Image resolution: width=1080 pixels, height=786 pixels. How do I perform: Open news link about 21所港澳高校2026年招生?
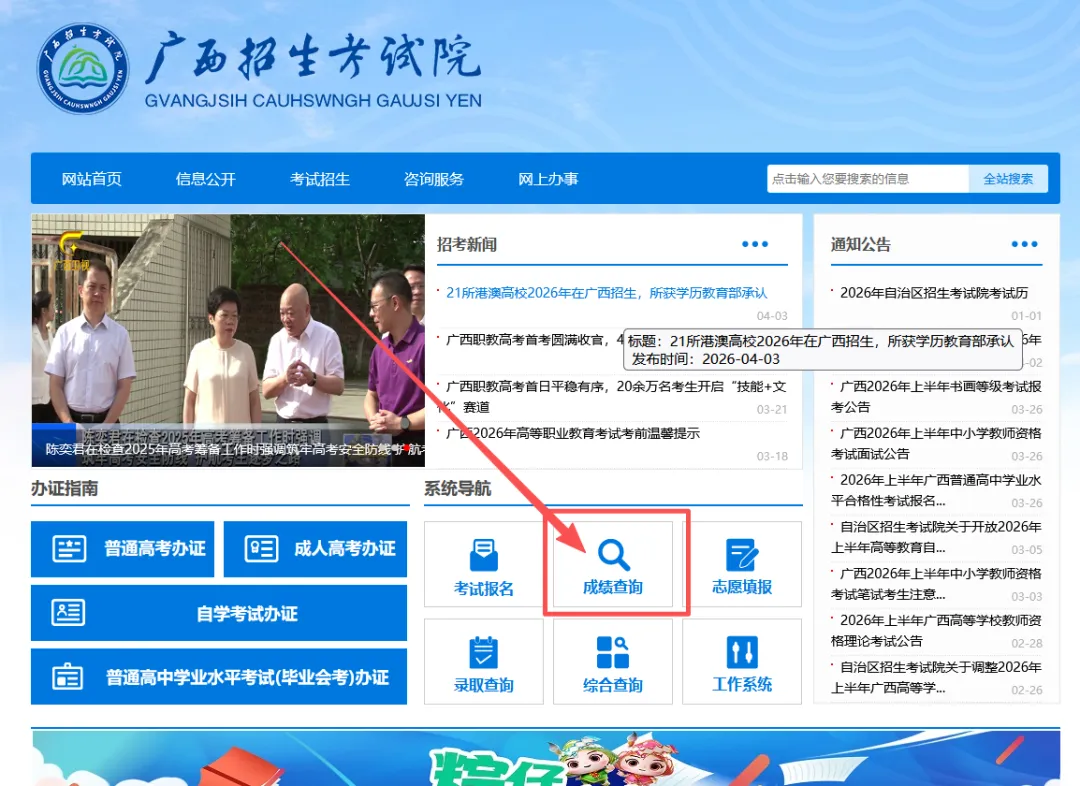click(x=607, y=293)
